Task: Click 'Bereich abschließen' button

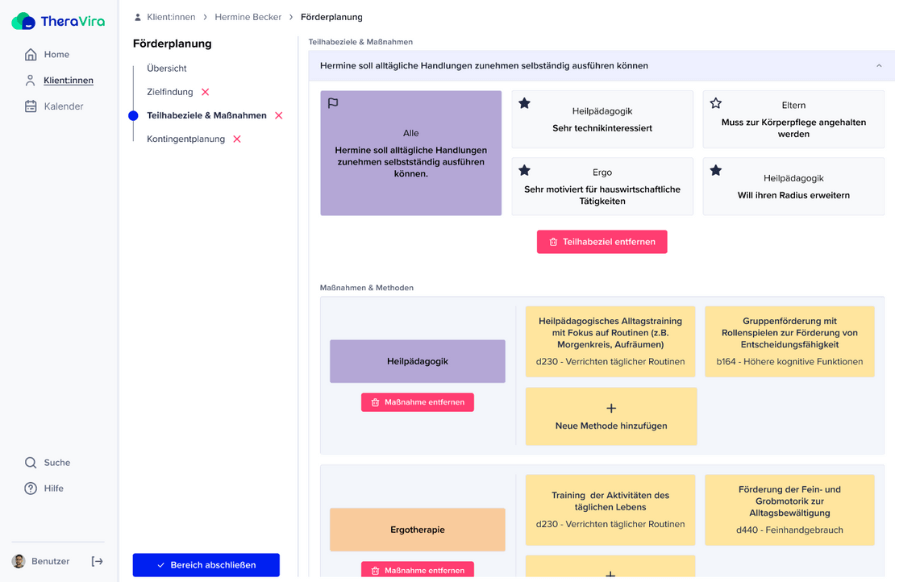Action: pyautogui.click(x=206, y=565)
